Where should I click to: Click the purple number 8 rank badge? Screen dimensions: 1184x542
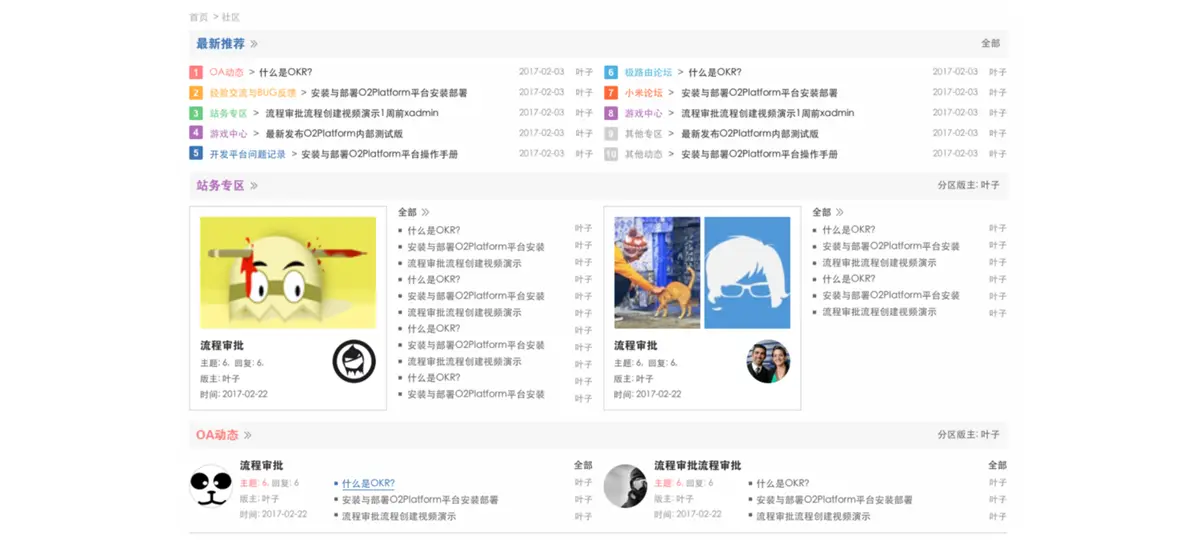pyautogui.click(x=611, y=113)
